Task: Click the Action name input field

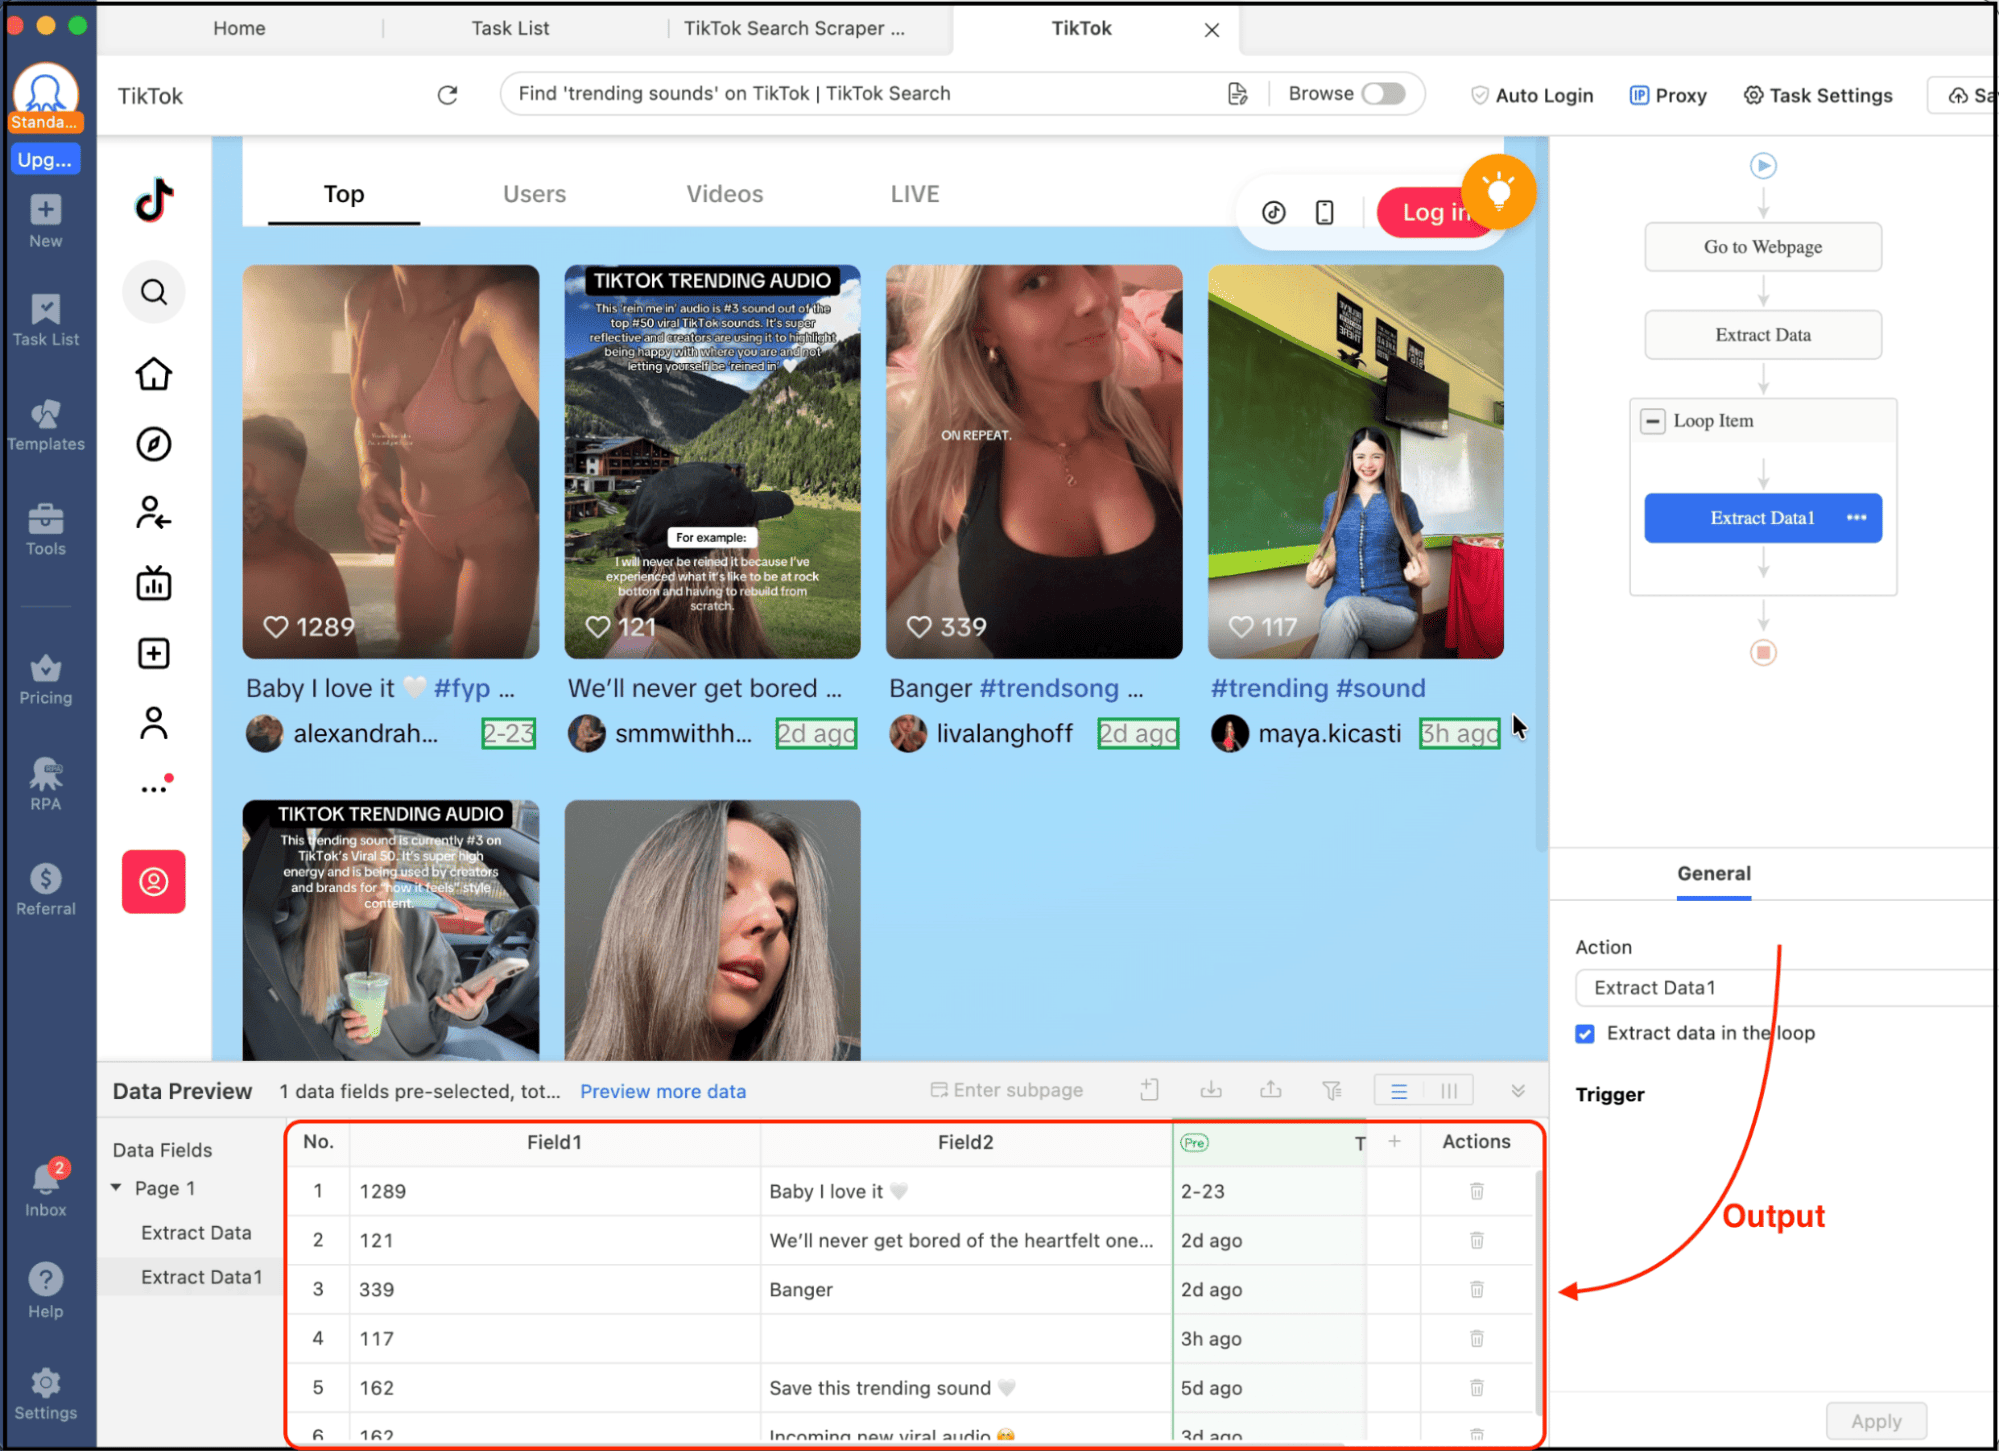Action: [1786, 988]
